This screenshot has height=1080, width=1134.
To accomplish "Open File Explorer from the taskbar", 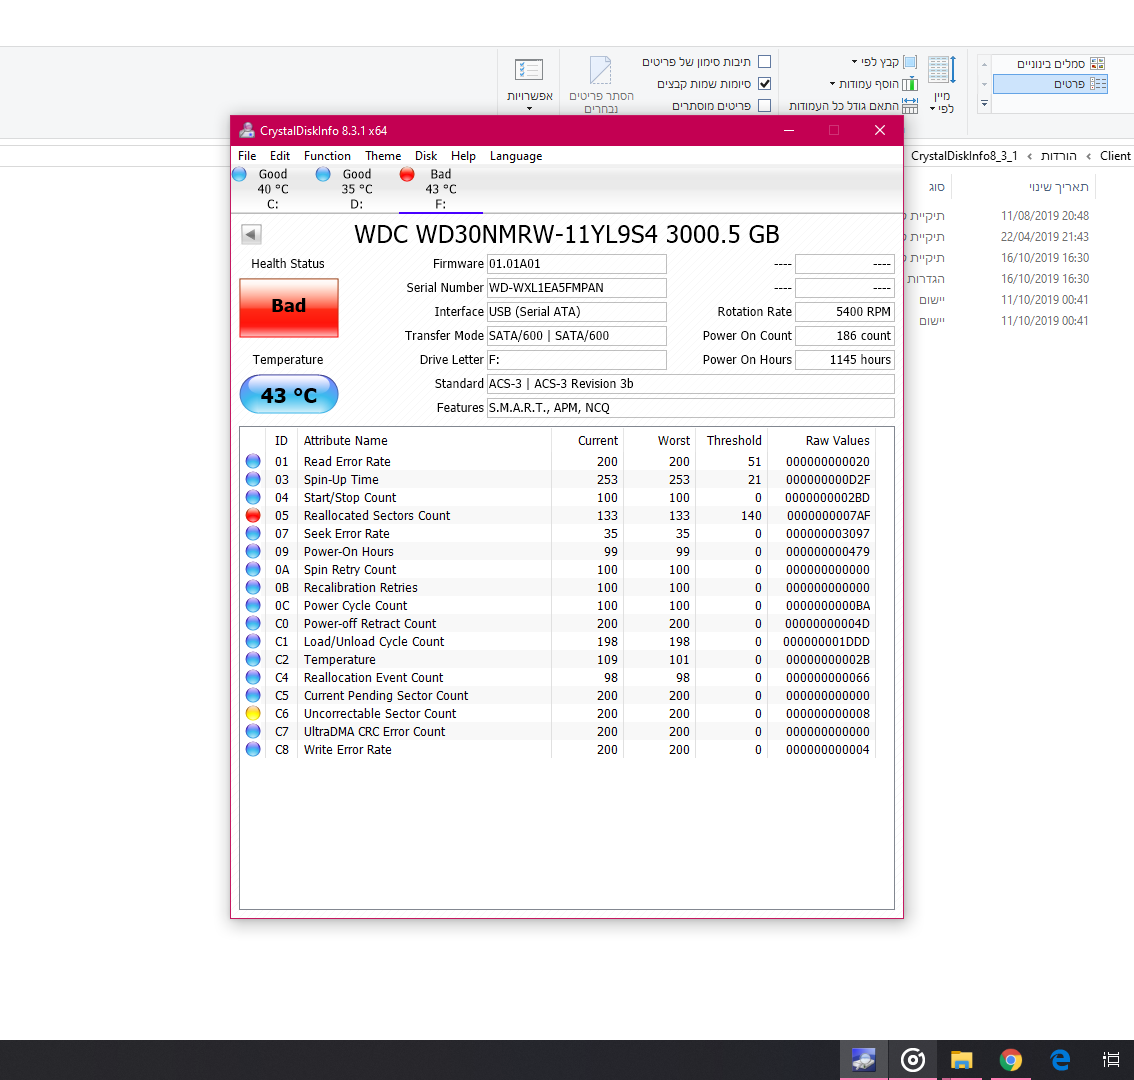I will (x=962, y=1060).
